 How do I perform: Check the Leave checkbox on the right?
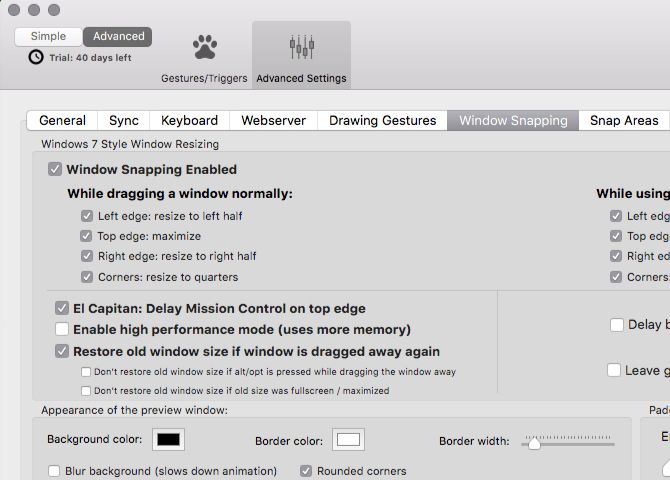click(x=614, y=370)
